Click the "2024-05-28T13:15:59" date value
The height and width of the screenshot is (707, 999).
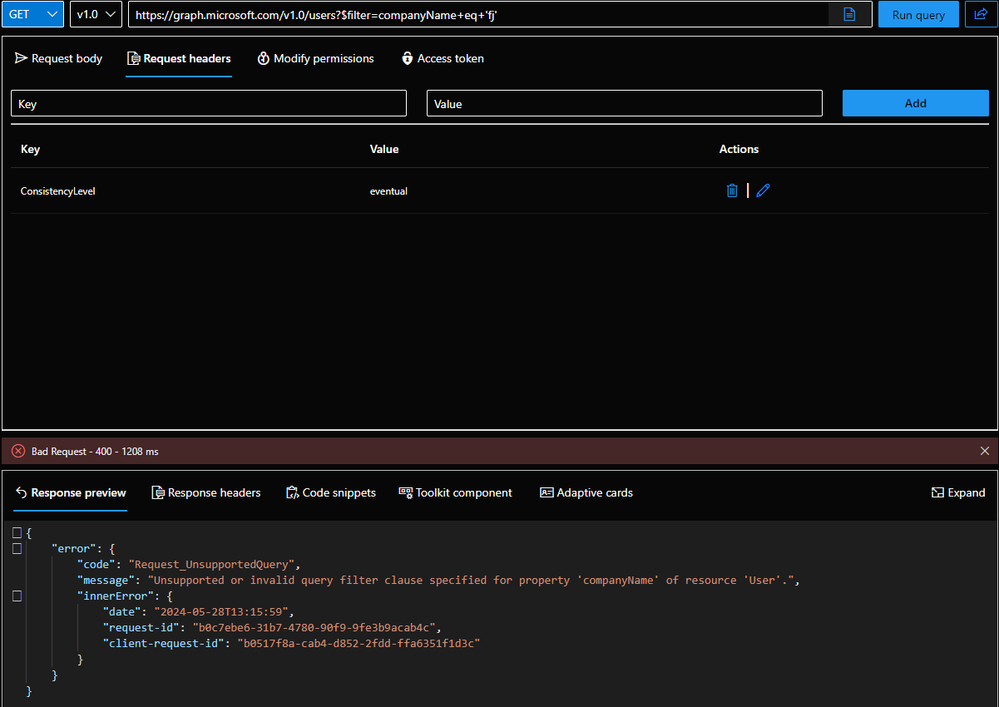(x=221, y=612)
